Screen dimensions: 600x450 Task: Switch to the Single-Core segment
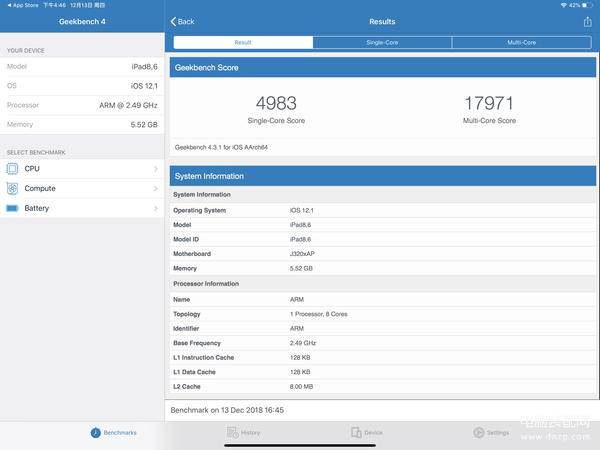[x=382, y=42]
